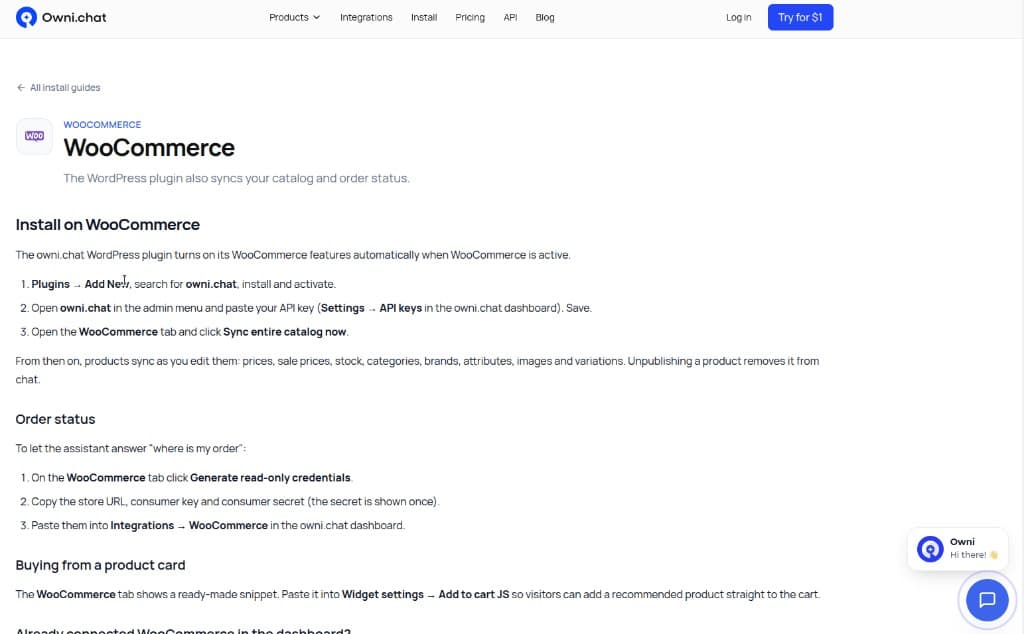Click the Owni avatar in chat greeting
This screenshot has width=1024, height=634.
[x=930, y=548]
